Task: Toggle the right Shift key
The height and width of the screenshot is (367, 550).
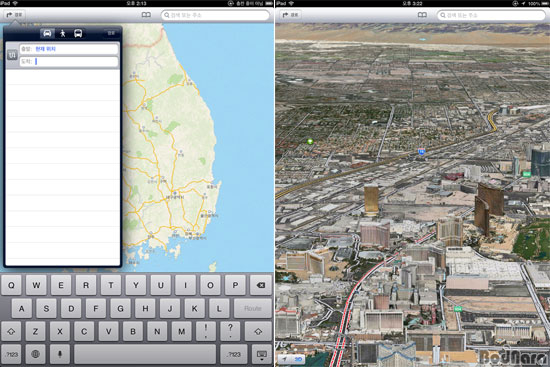Action: 259,331
